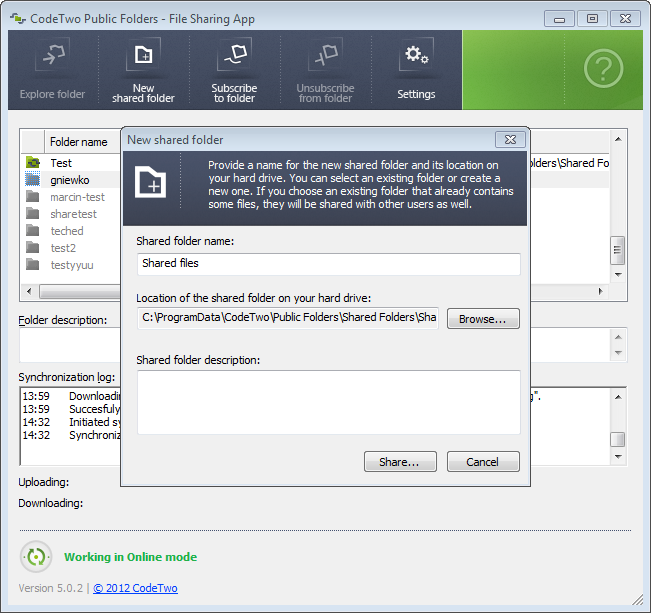651x613 pixels.
Task: Select the green Test folder icon
Action: click(33, 162)
